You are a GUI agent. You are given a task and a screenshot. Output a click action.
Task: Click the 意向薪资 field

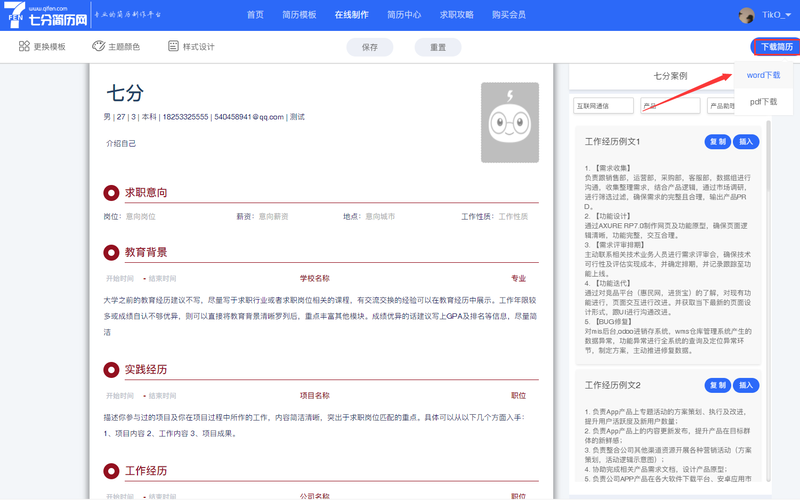click(x=273, y=216)
